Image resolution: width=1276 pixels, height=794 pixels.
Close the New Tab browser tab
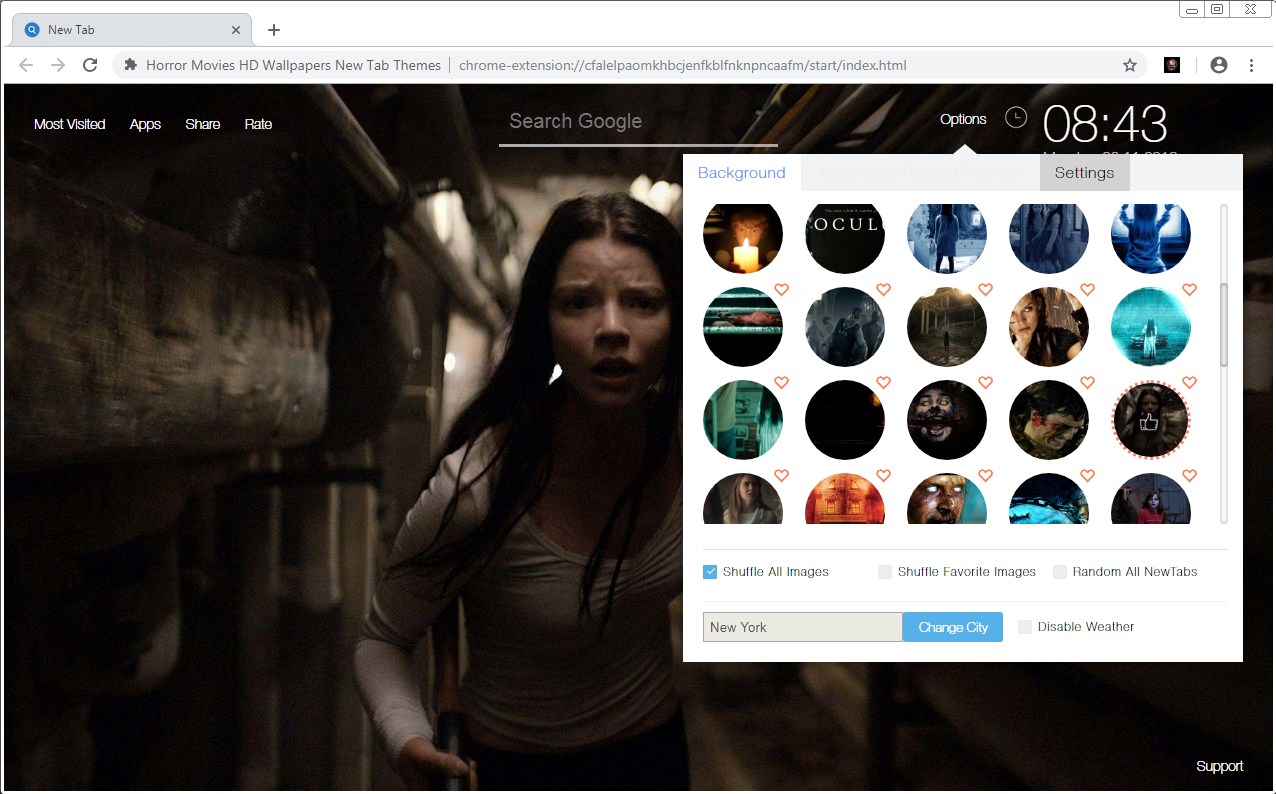pos(236,30)
